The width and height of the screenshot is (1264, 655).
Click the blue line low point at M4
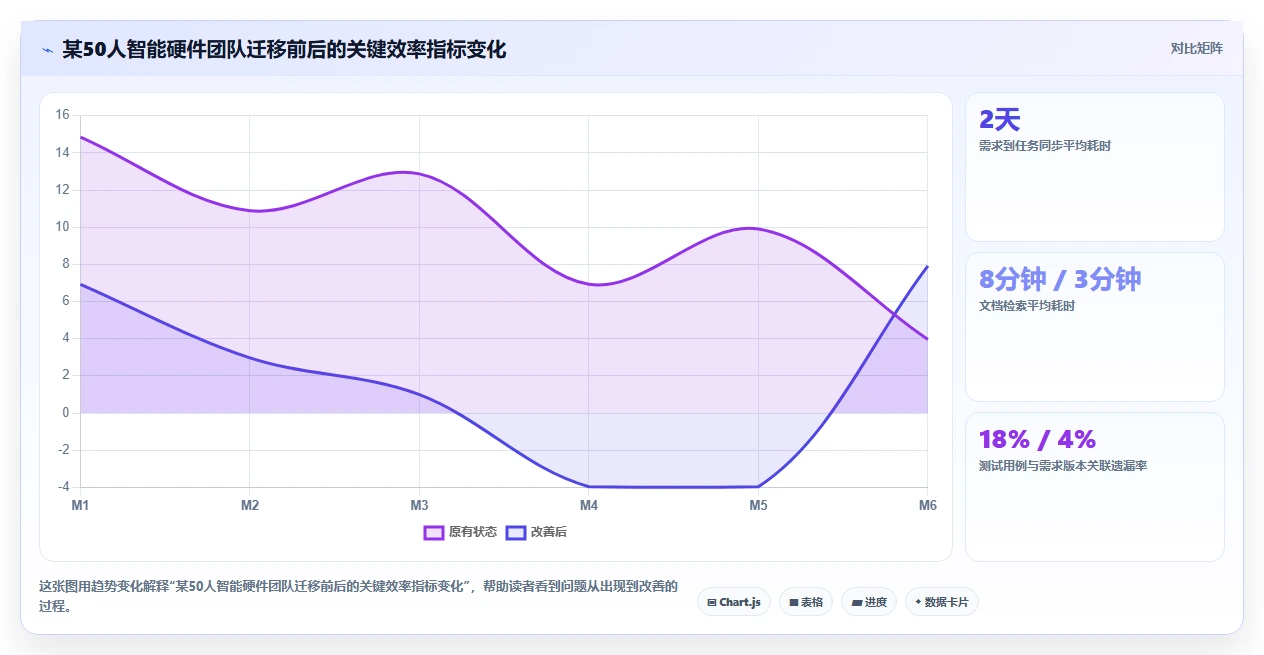click(x=589, y=486)
